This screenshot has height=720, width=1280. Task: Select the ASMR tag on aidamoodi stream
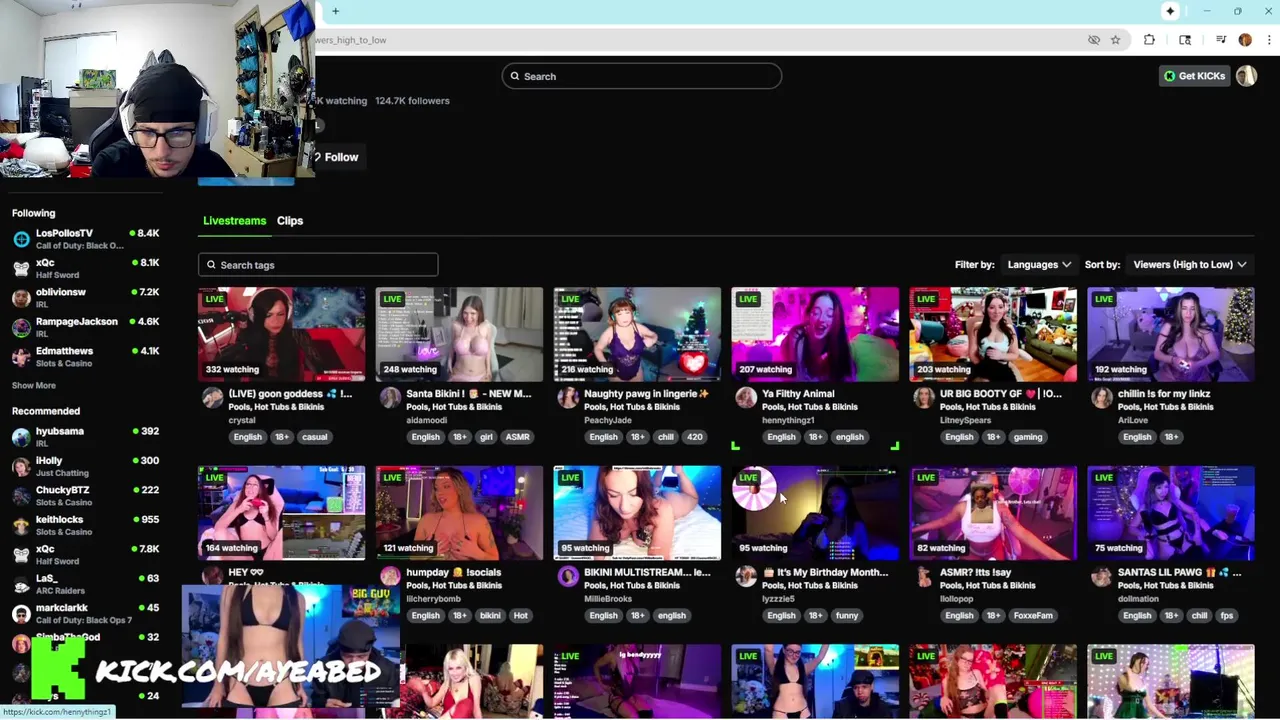pos(517,437)
